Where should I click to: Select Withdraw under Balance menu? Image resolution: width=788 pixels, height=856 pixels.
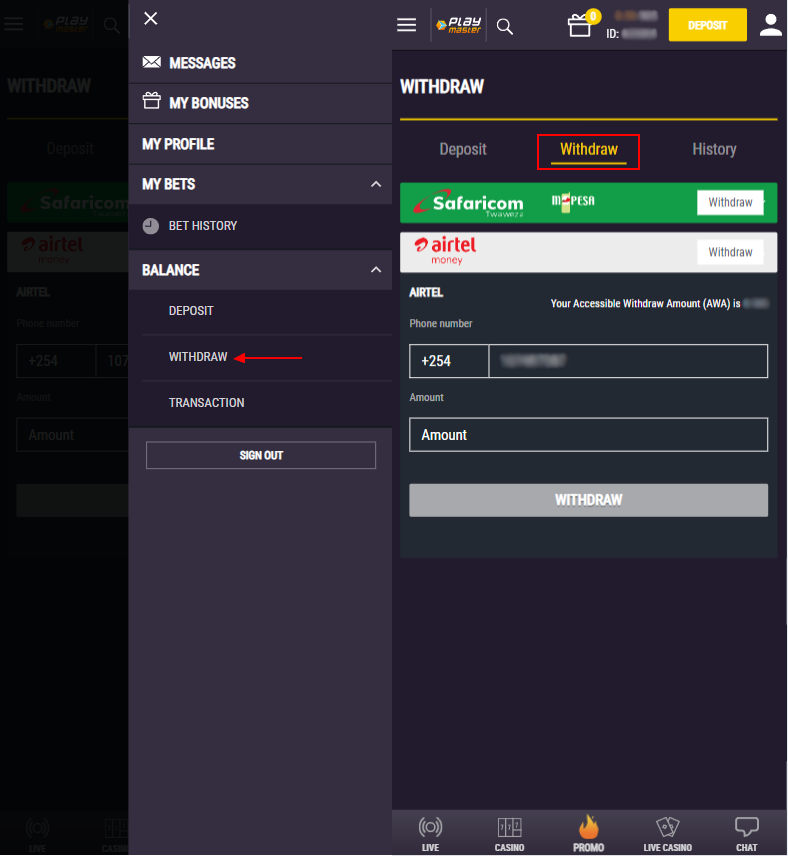point(198,356)
